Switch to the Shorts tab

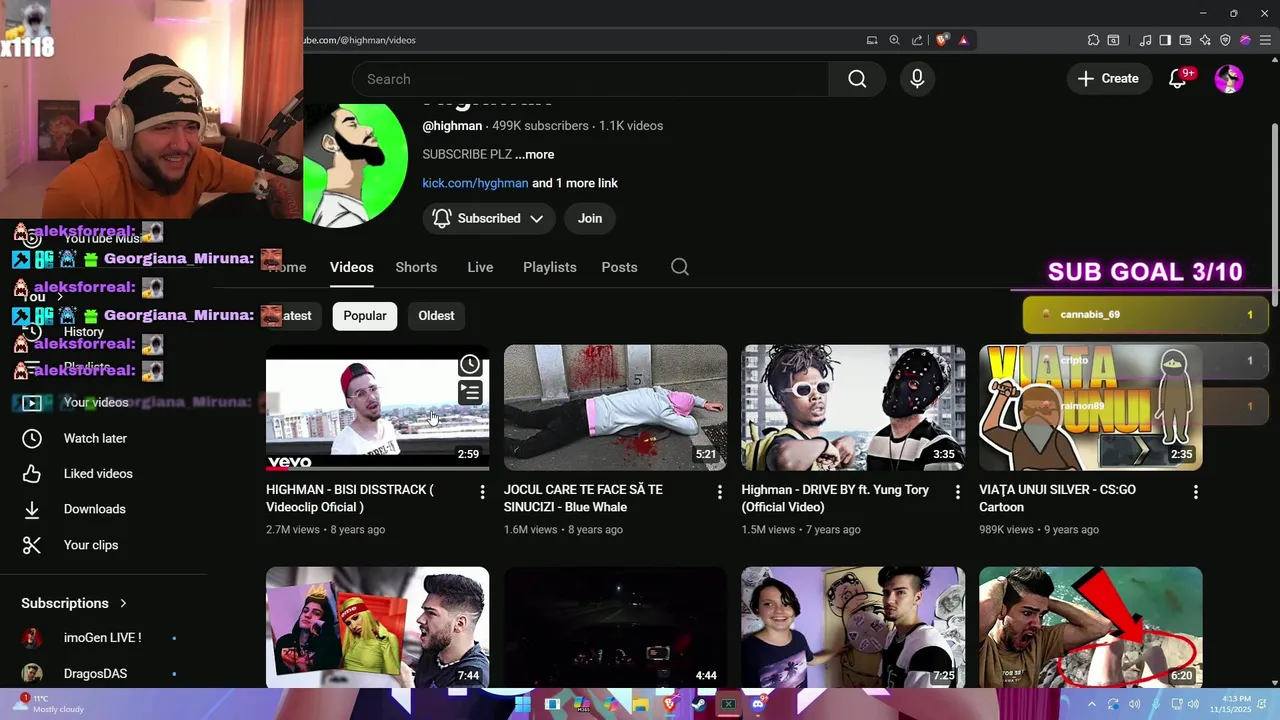[x=416, y=267]
